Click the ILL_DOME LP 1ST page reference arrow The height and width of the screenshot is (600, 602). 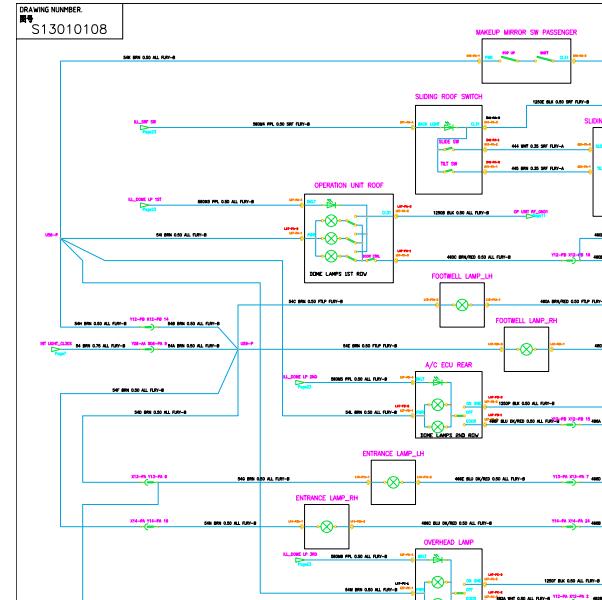[145, 205]
